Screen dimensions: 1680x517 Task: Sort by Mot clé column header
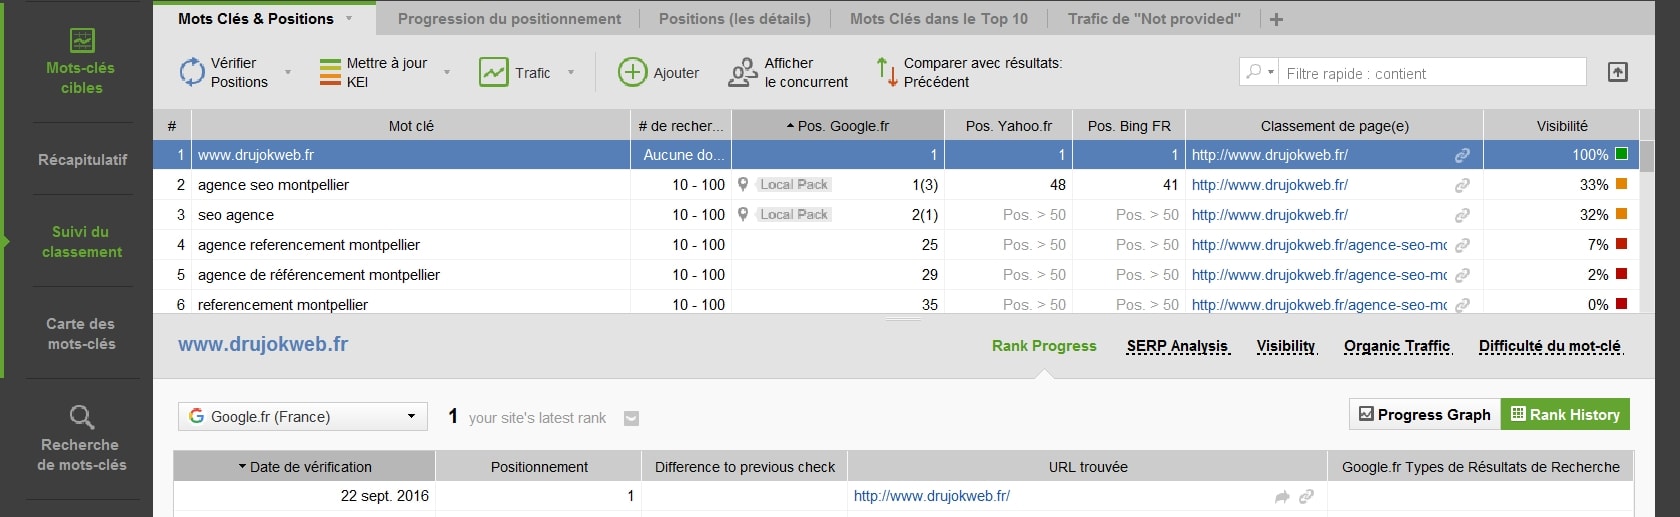(x=411, y=126)
